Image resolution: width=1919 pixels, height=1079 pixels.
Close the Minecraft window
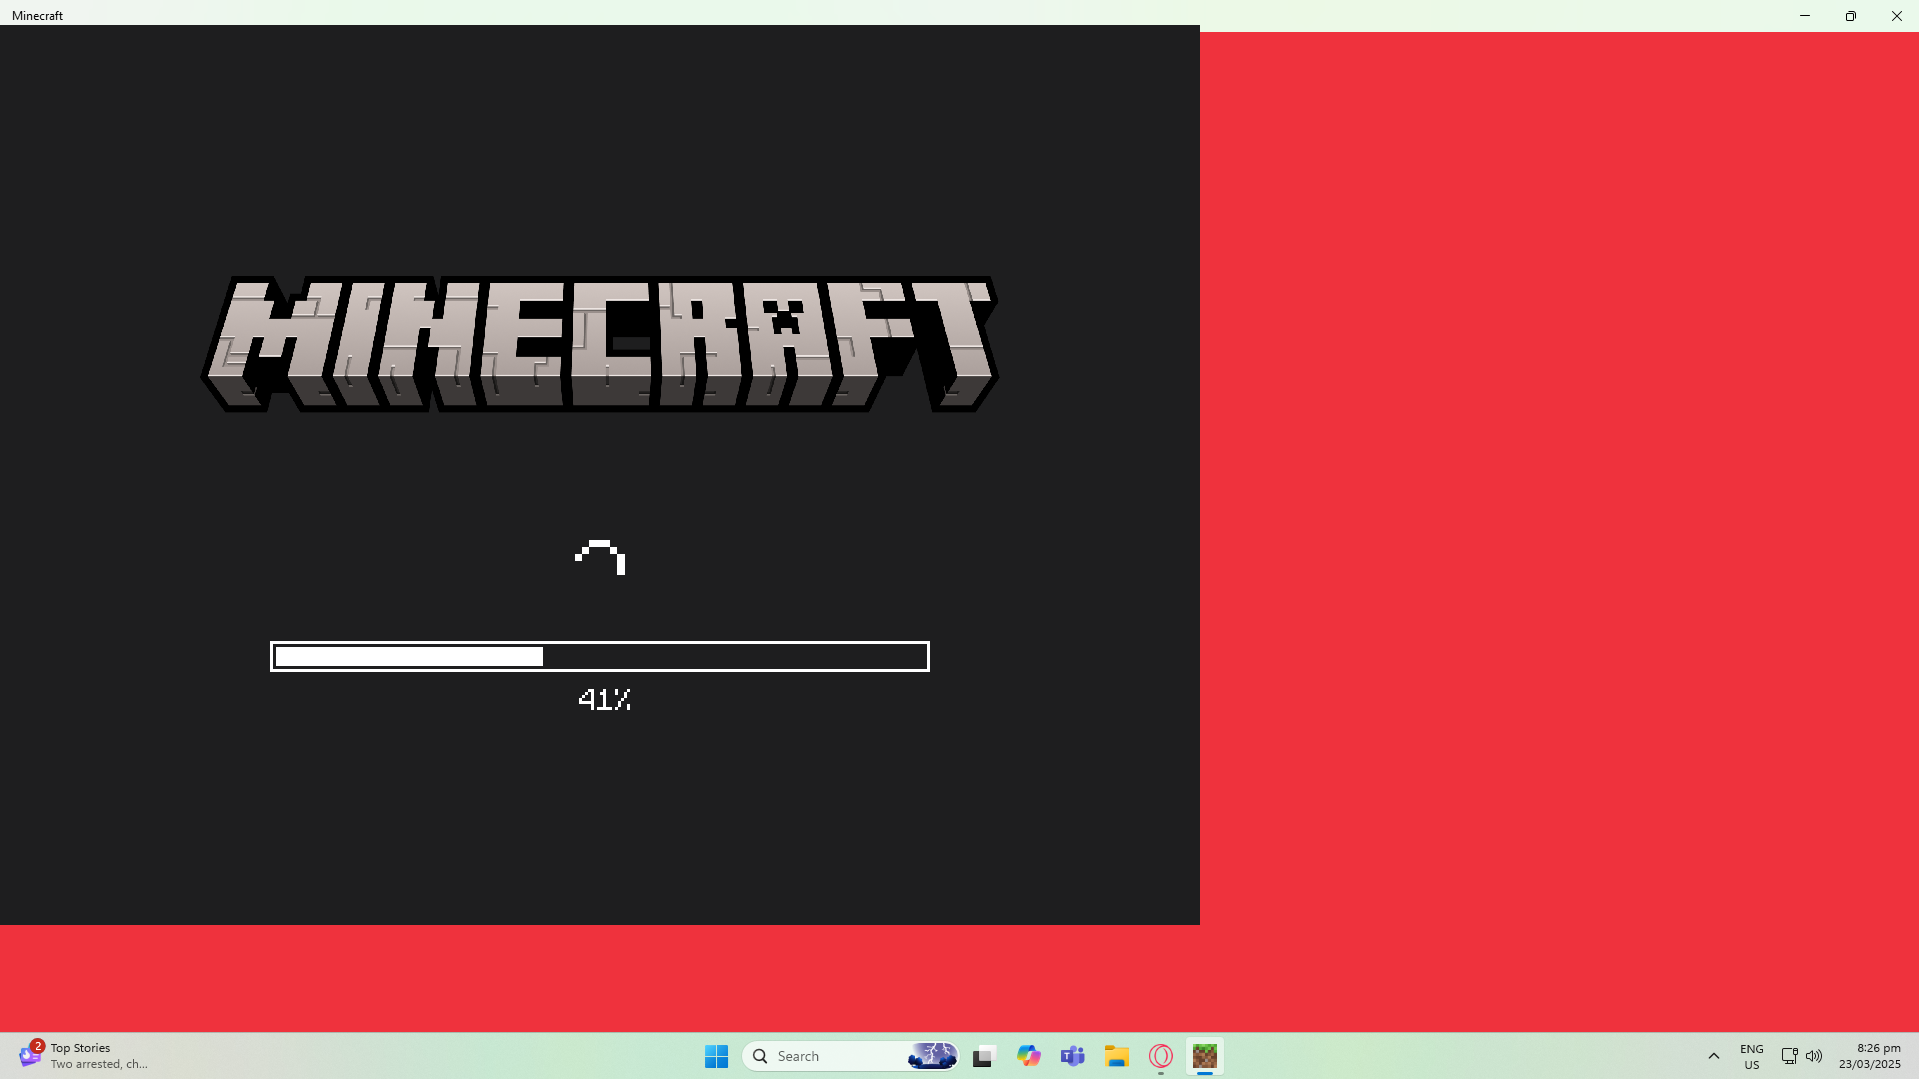(x=1896, y=16)
